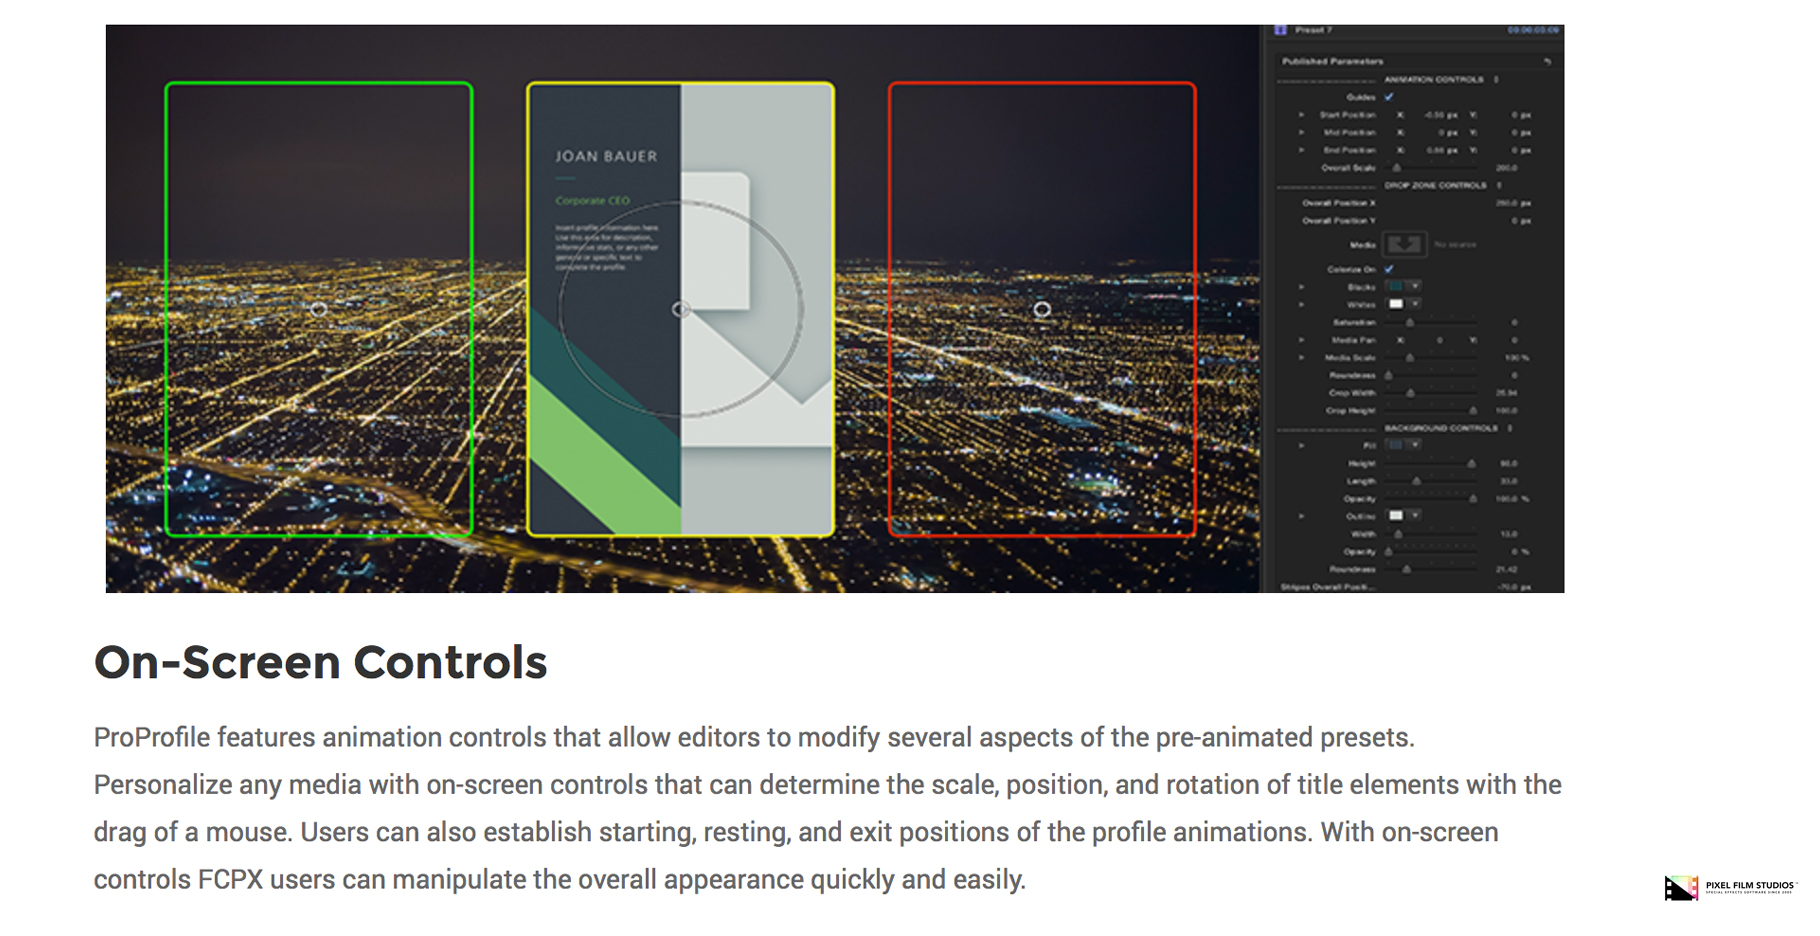Viewport: 1820px width, 936px height.
Task: Click the Published Parameters heading
Action: coord(1332,61)
